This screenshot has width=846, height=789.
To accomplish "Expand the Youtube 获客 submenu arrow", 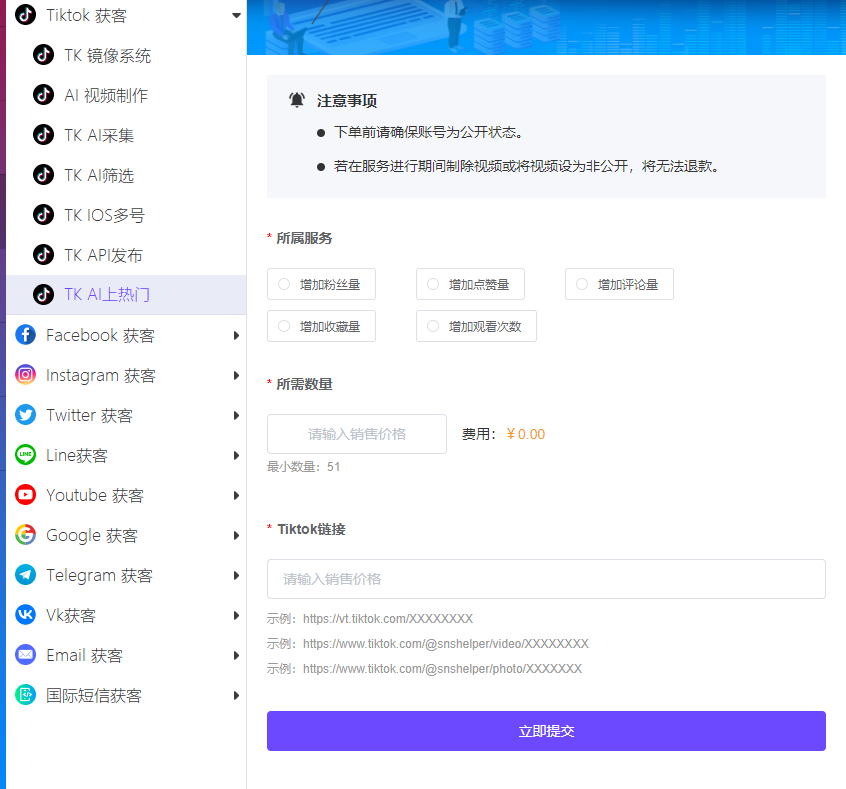I will 236,495.
